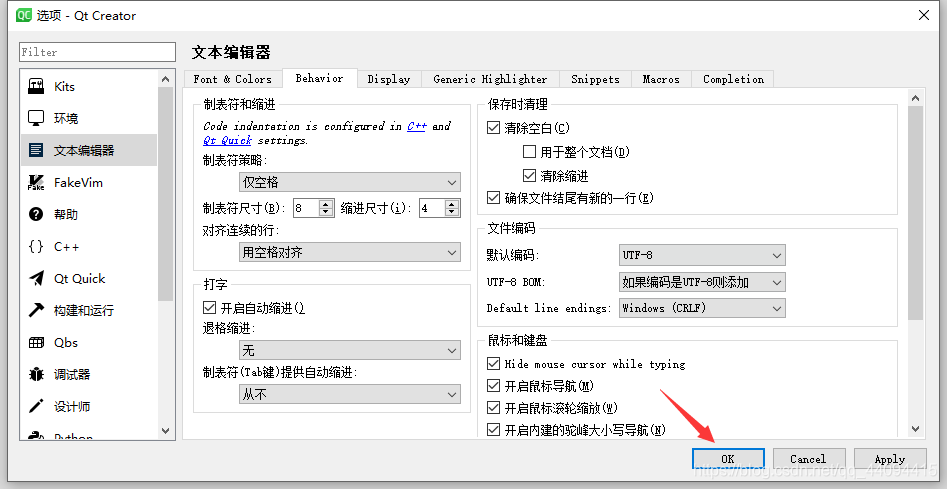The height and width of the screenshot is (489, 947).
Task: Open the Kits category icon
Action: click(x=36, y=86)
